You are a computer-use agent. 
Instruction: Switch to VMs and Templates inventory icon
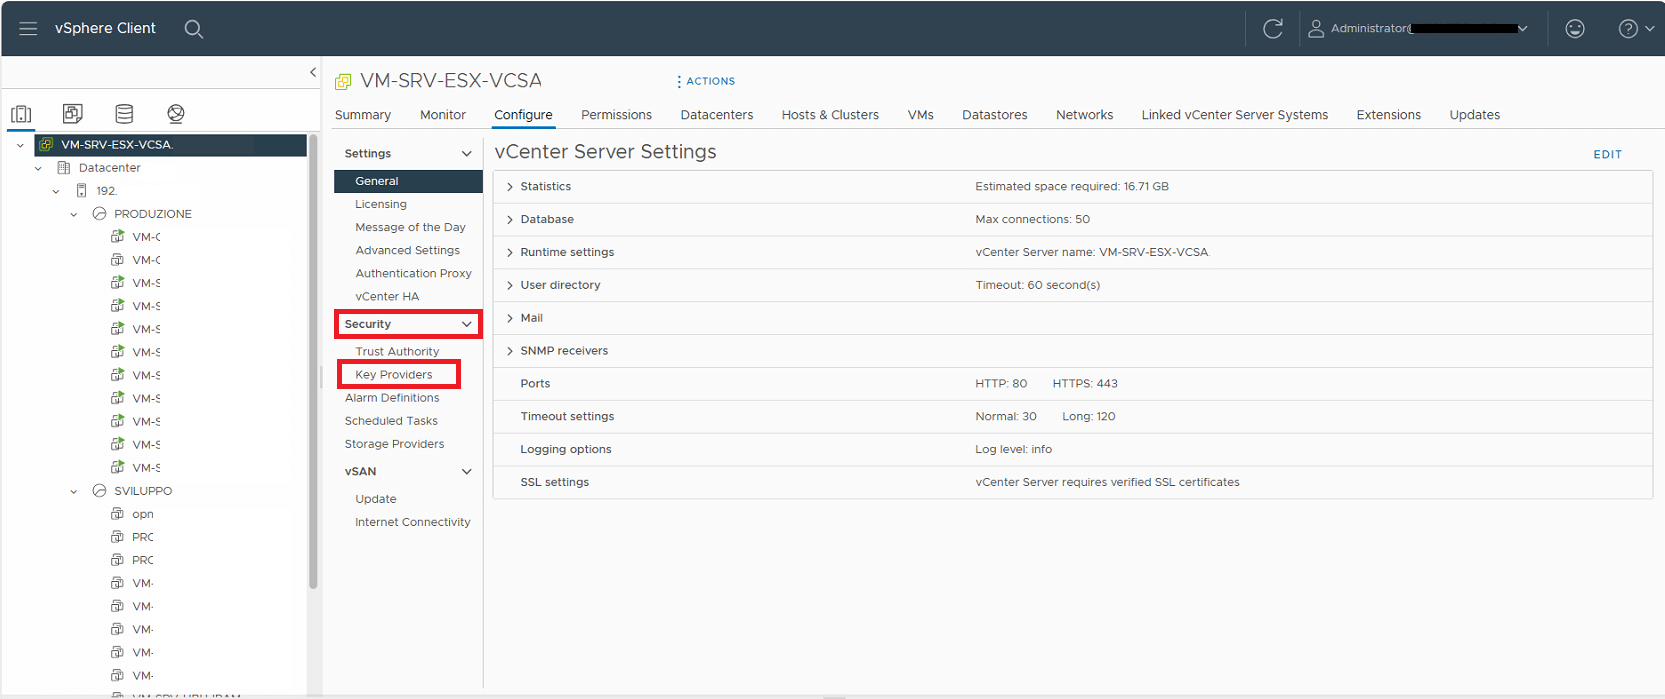(72, 114)
